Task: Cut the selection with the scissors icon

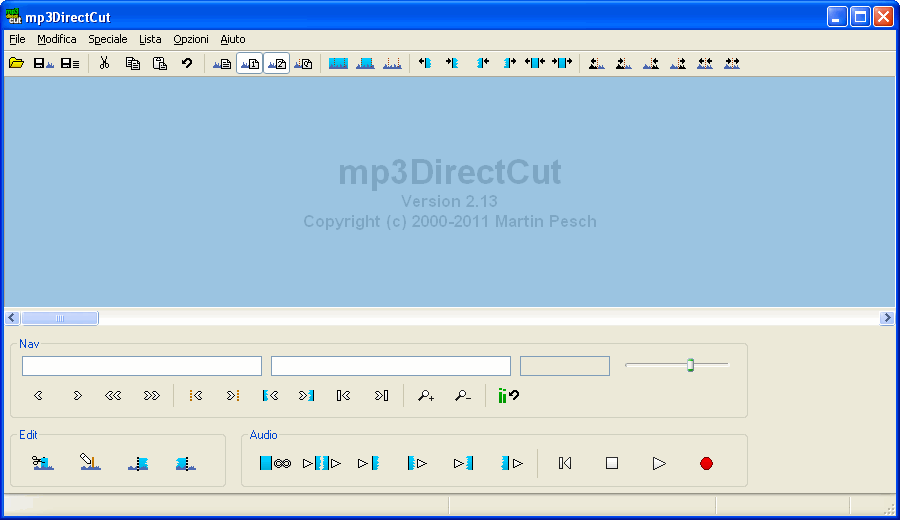Action: point(104,63)
